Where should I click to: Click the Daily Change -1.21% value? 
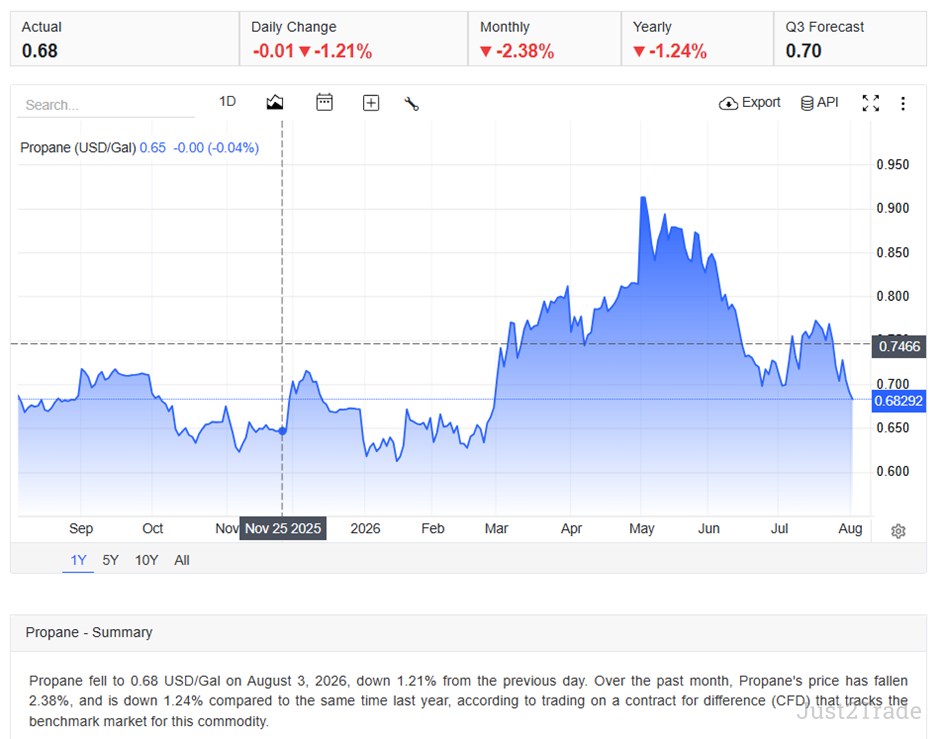pos(343,51)
